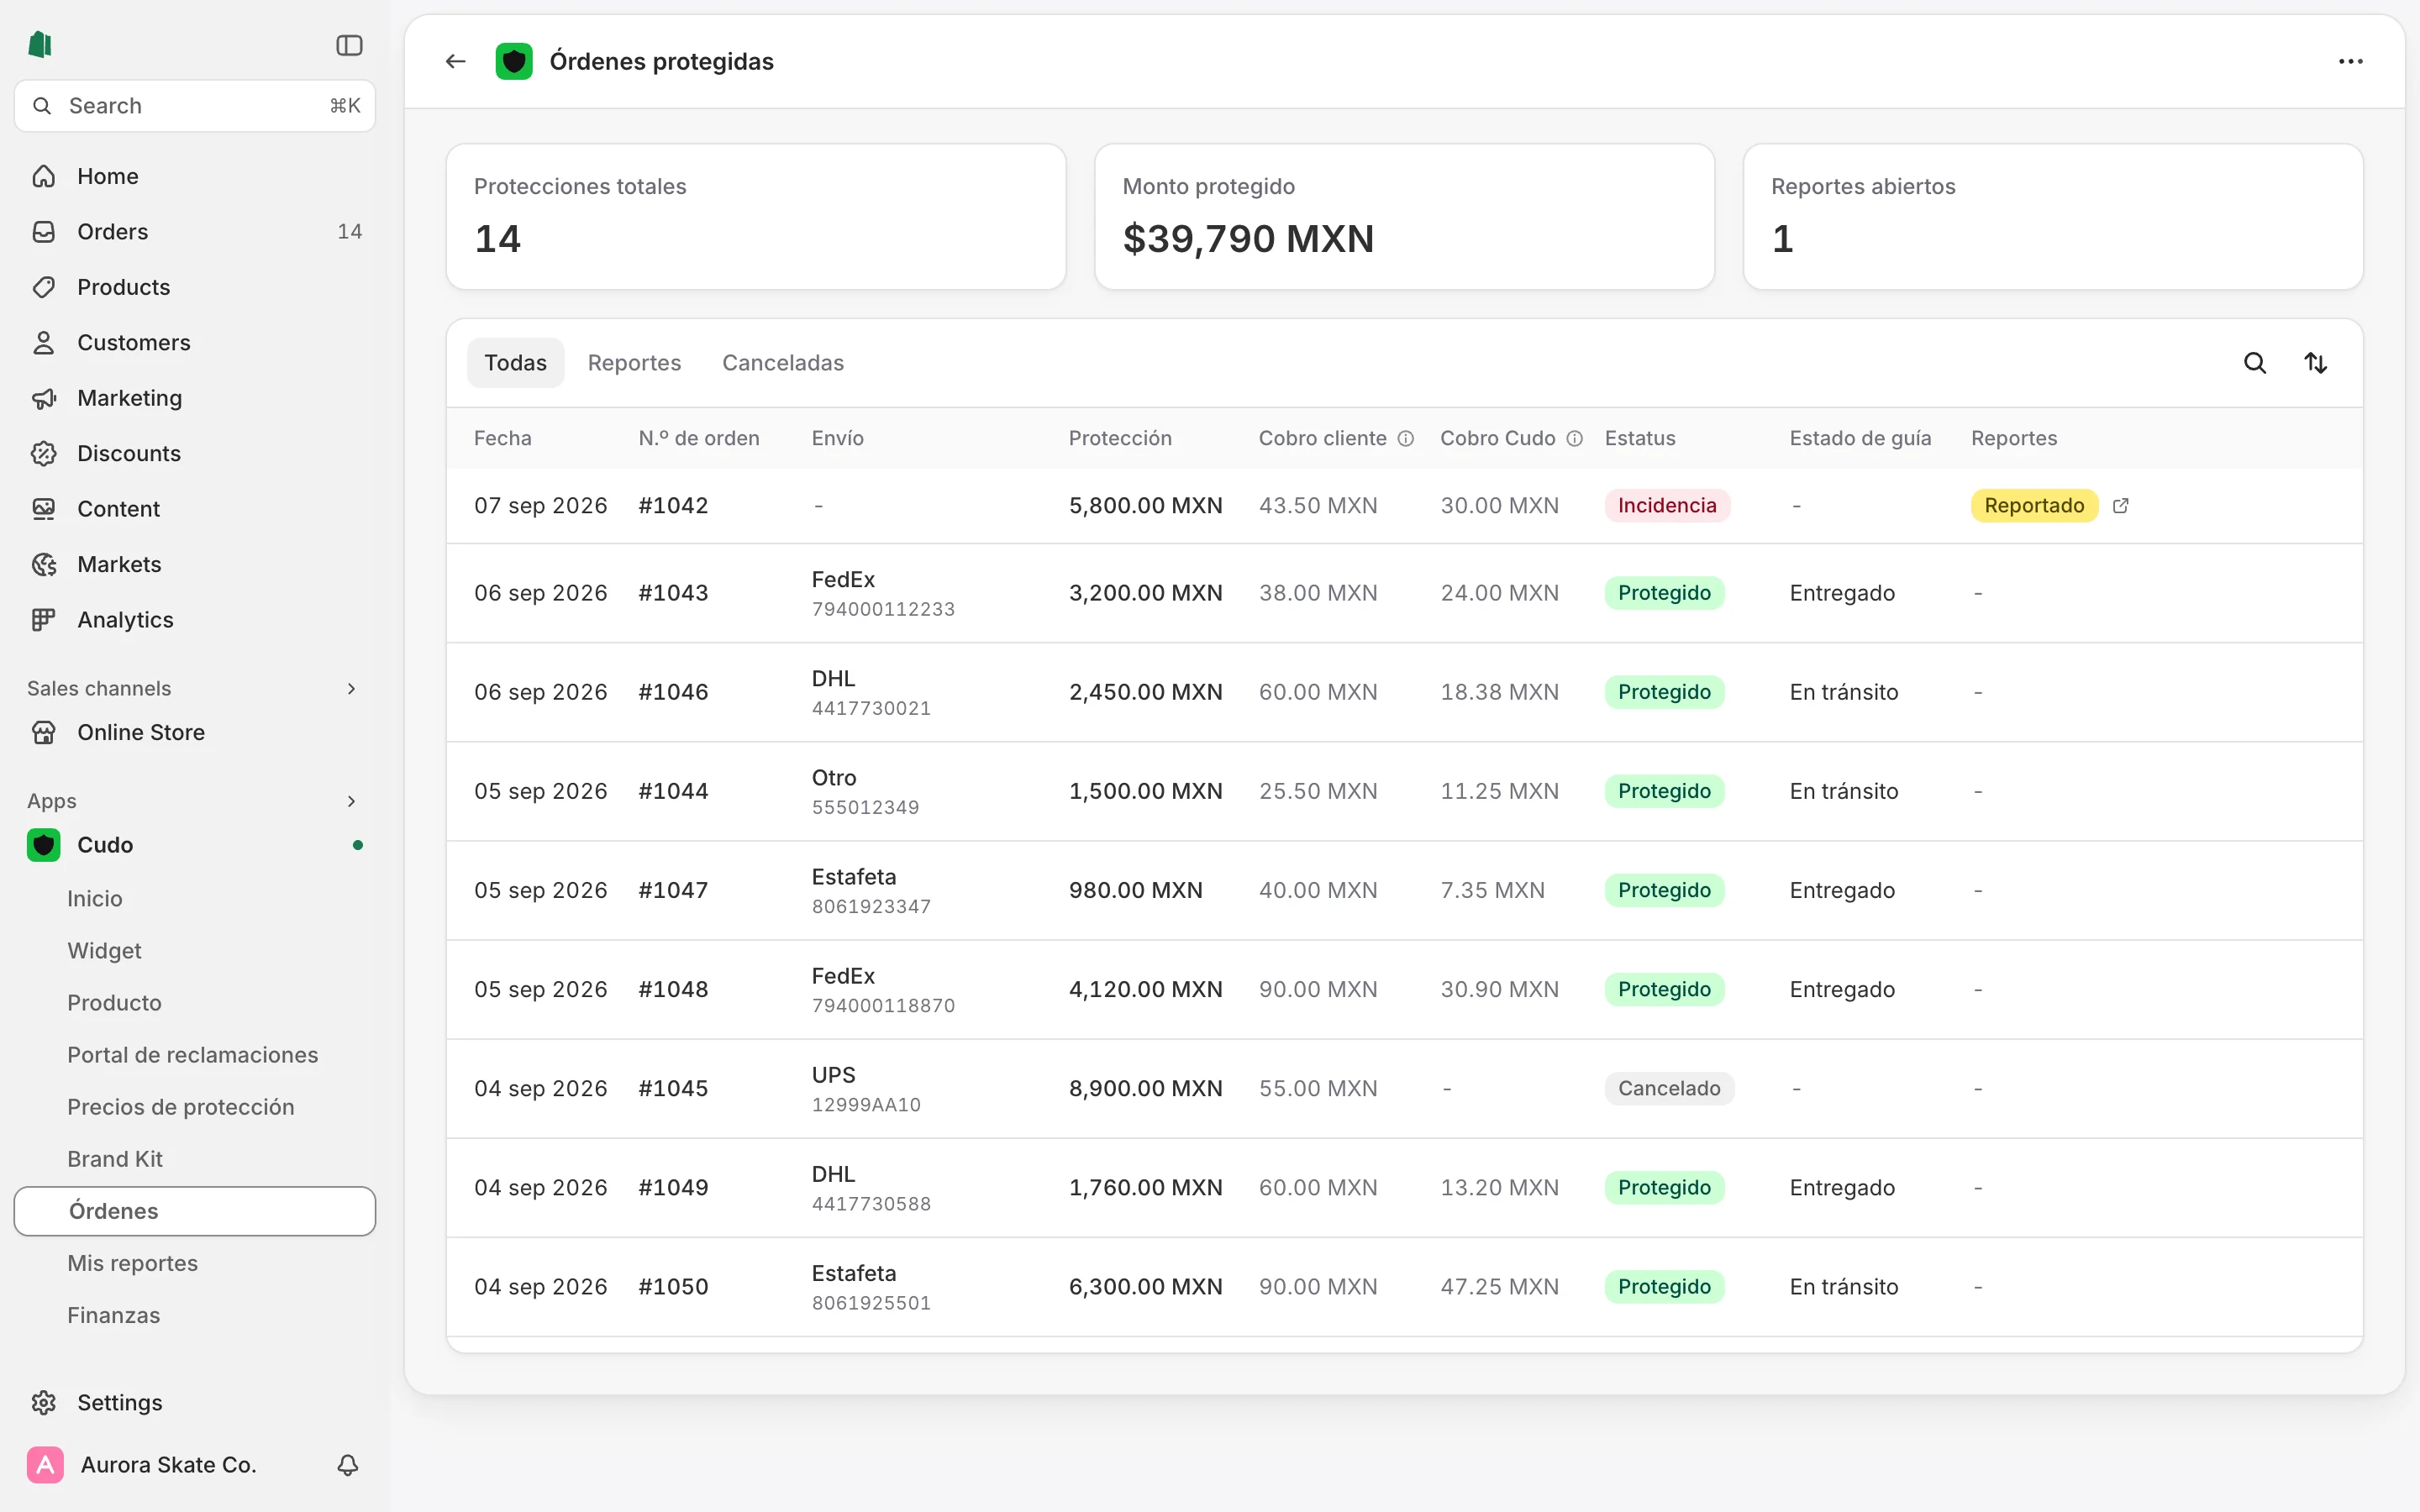Click tracking number 794000112233
This screenshot has width=2420, height=1512.
[883, 609]
